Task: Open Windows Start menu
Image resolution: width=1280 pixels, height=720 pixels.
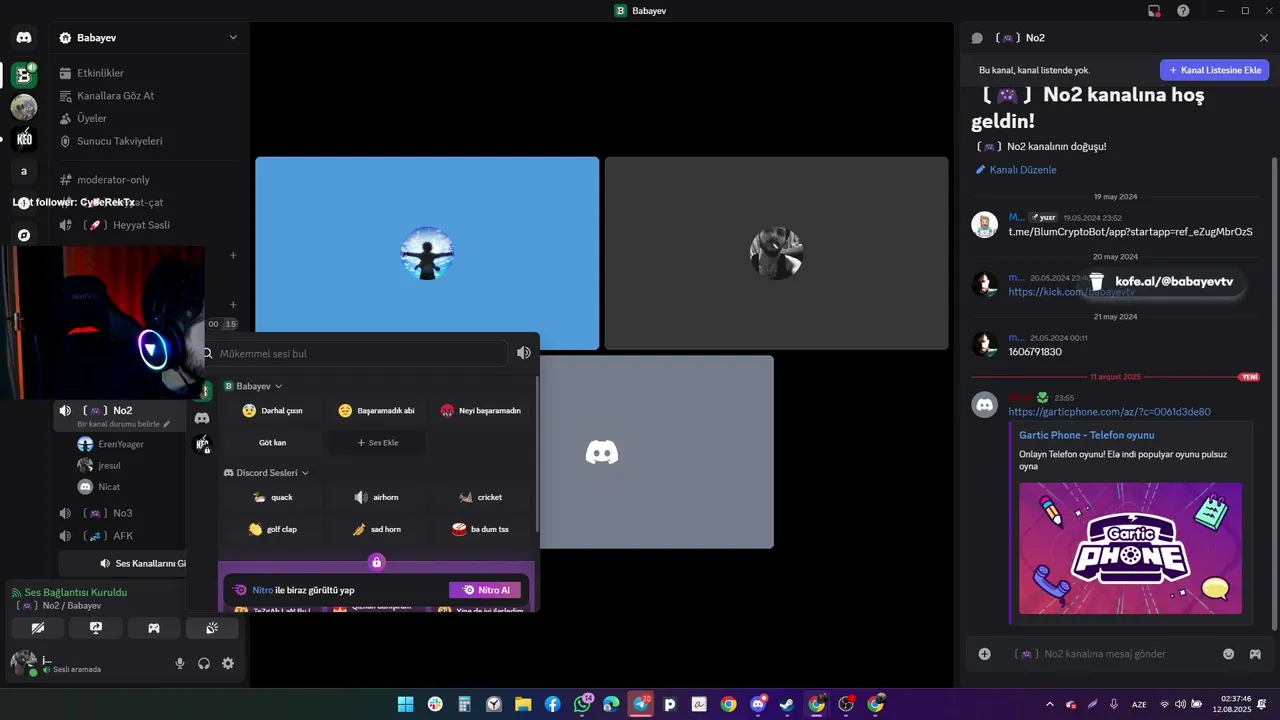Action: [406, 704]
